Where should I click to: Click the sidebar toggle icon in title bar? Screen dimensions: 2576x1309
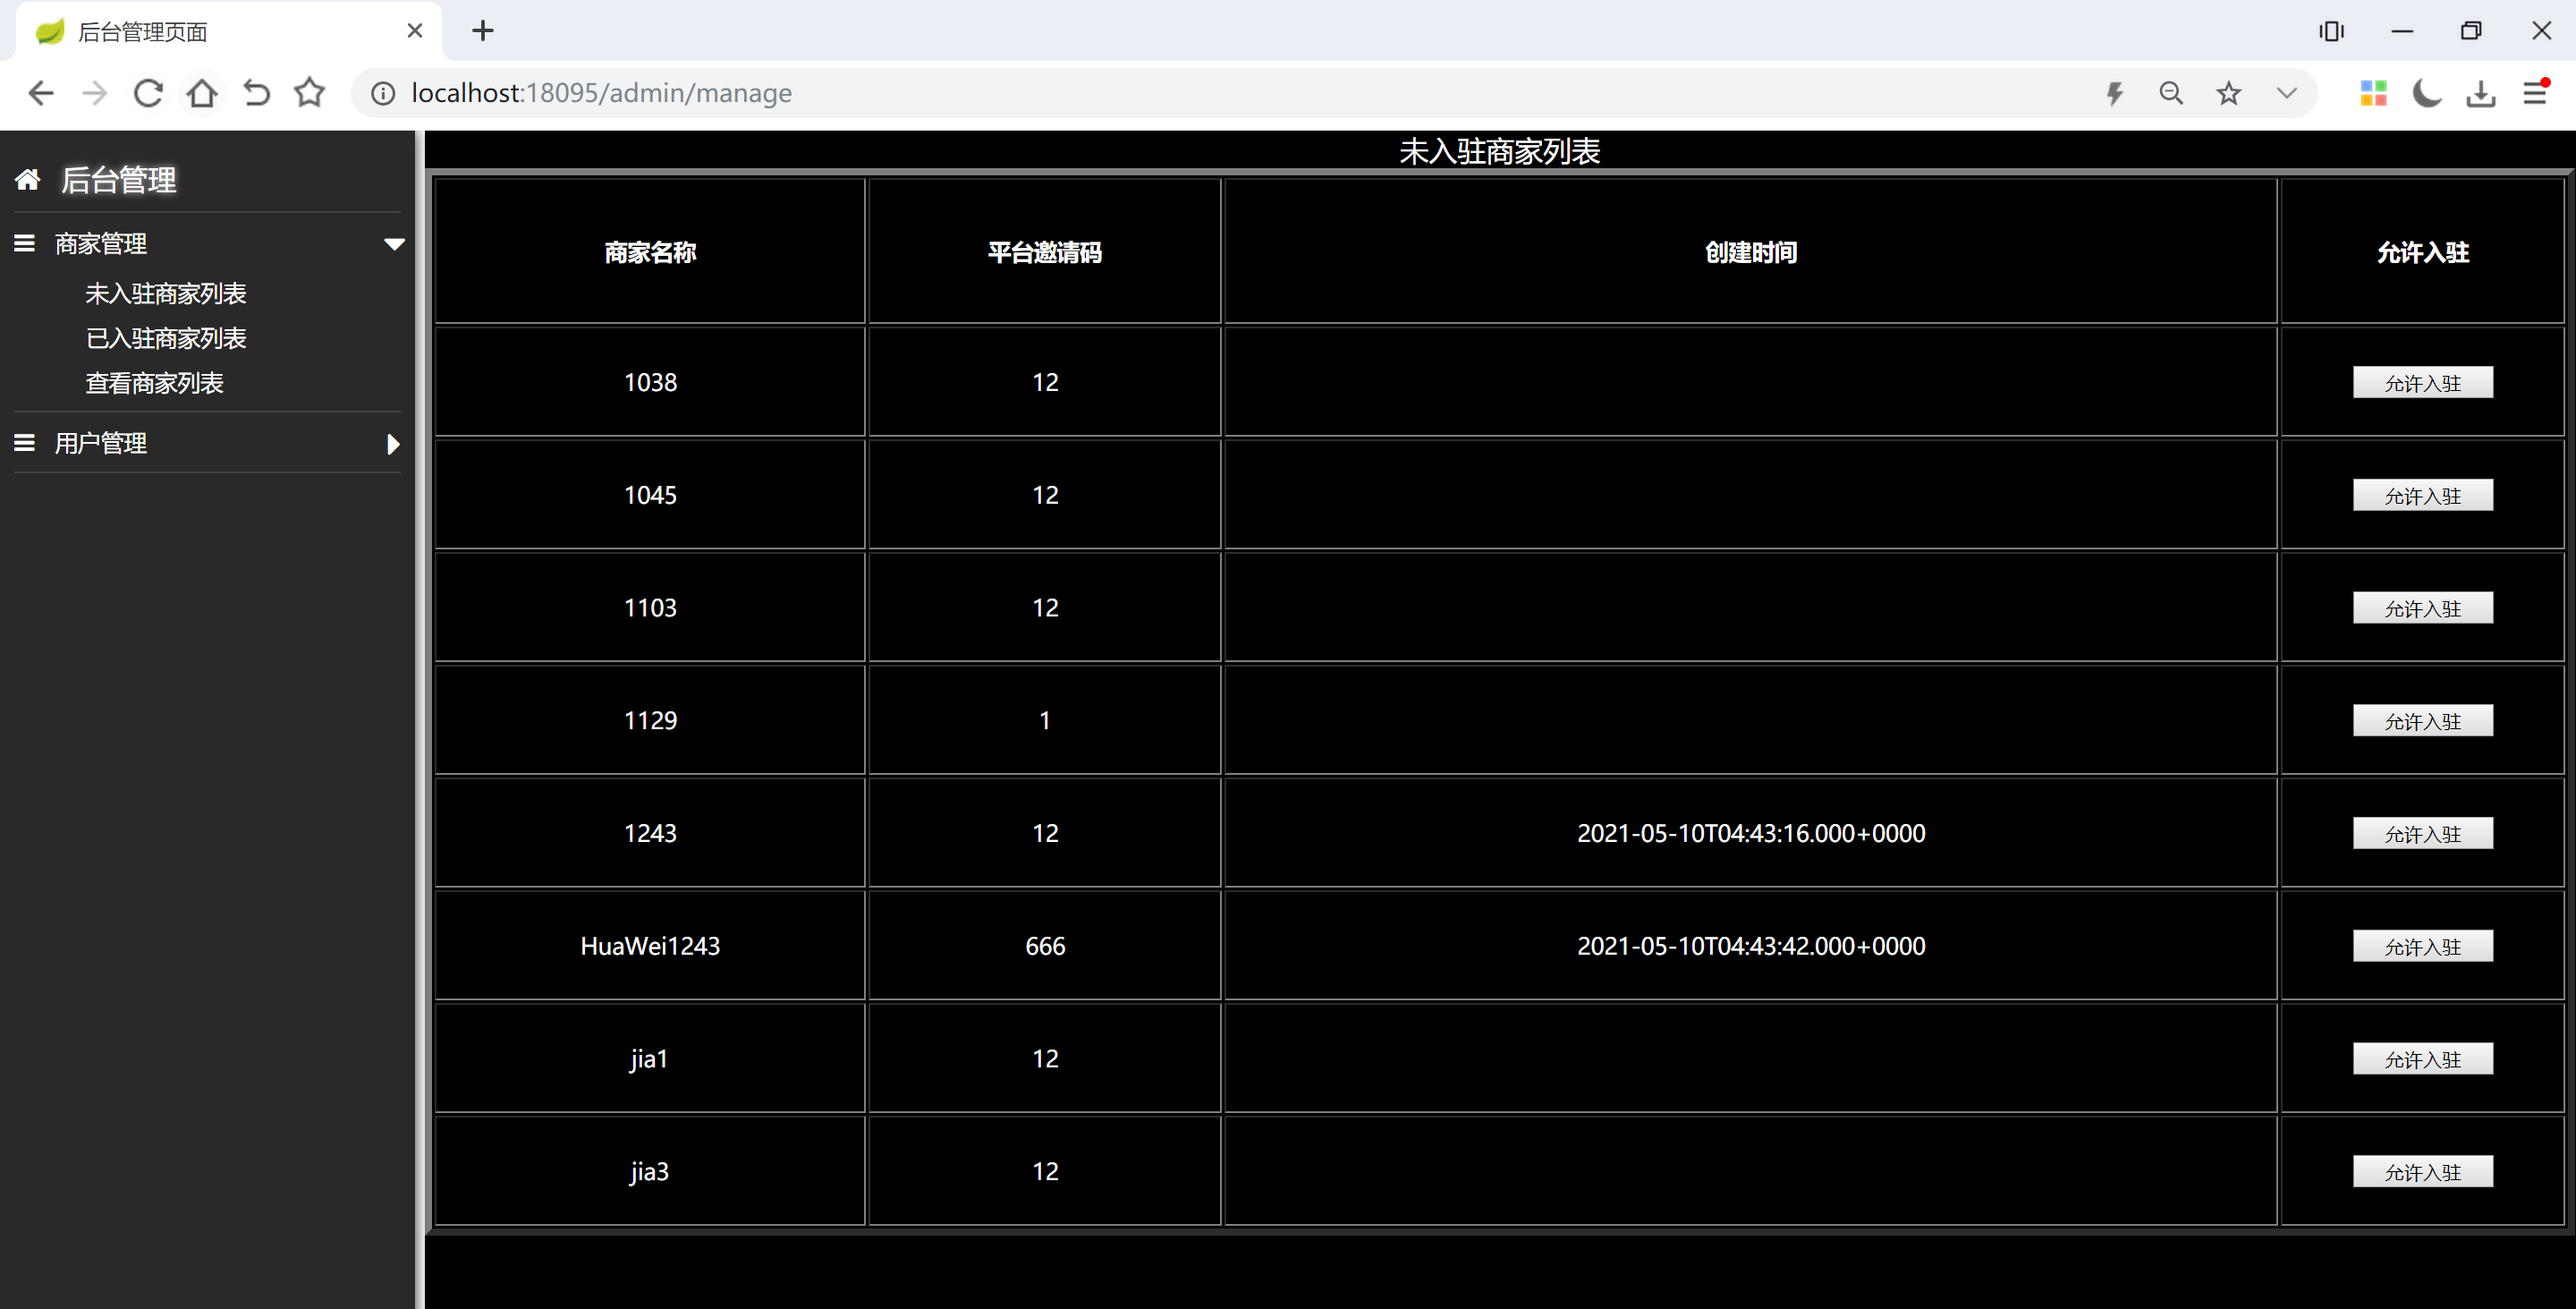(x=2332, y=31)
